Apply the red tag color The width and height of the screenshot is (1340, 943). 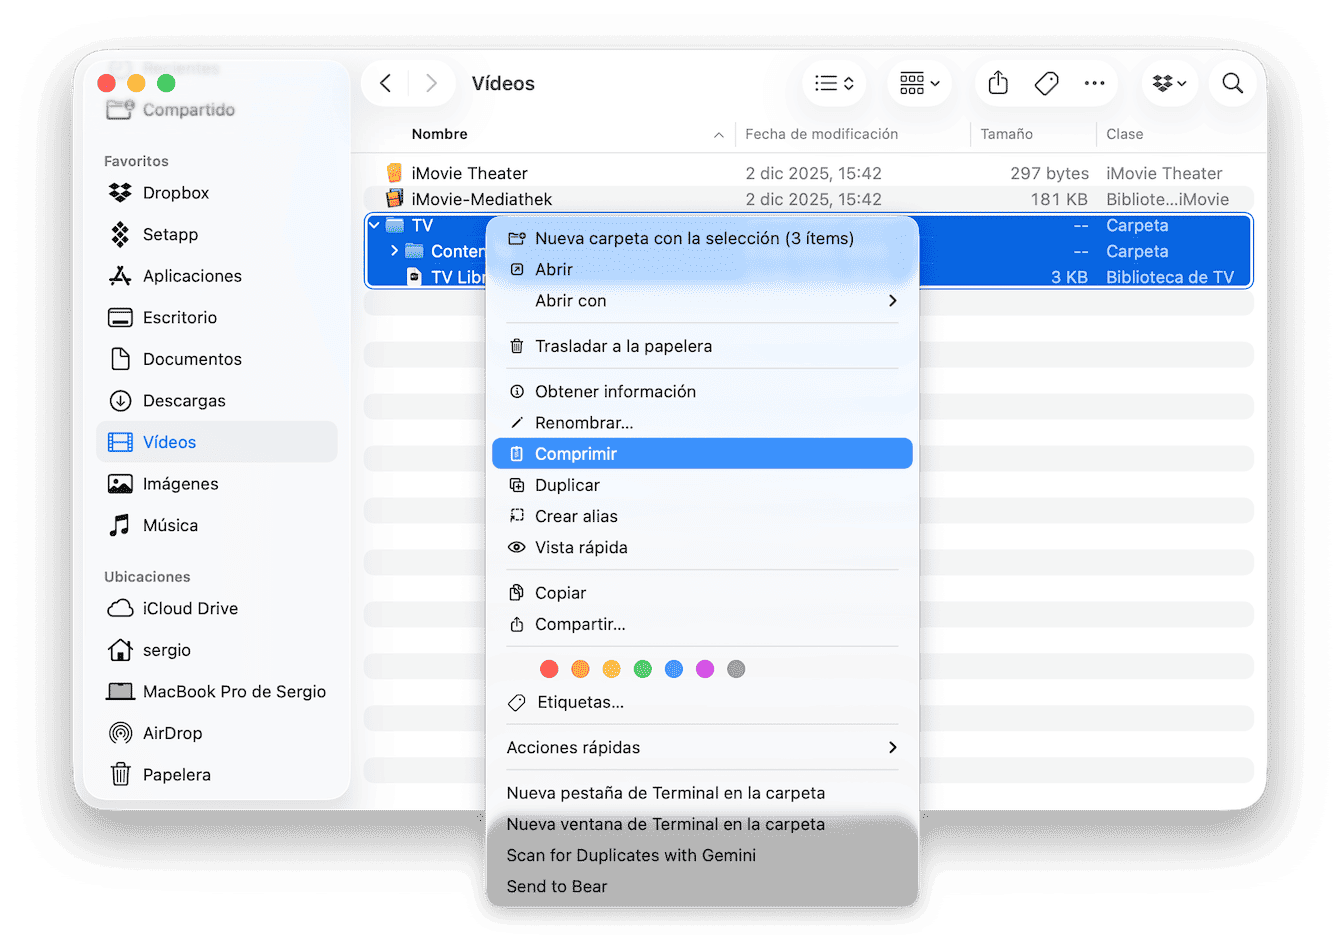point(549,669)
